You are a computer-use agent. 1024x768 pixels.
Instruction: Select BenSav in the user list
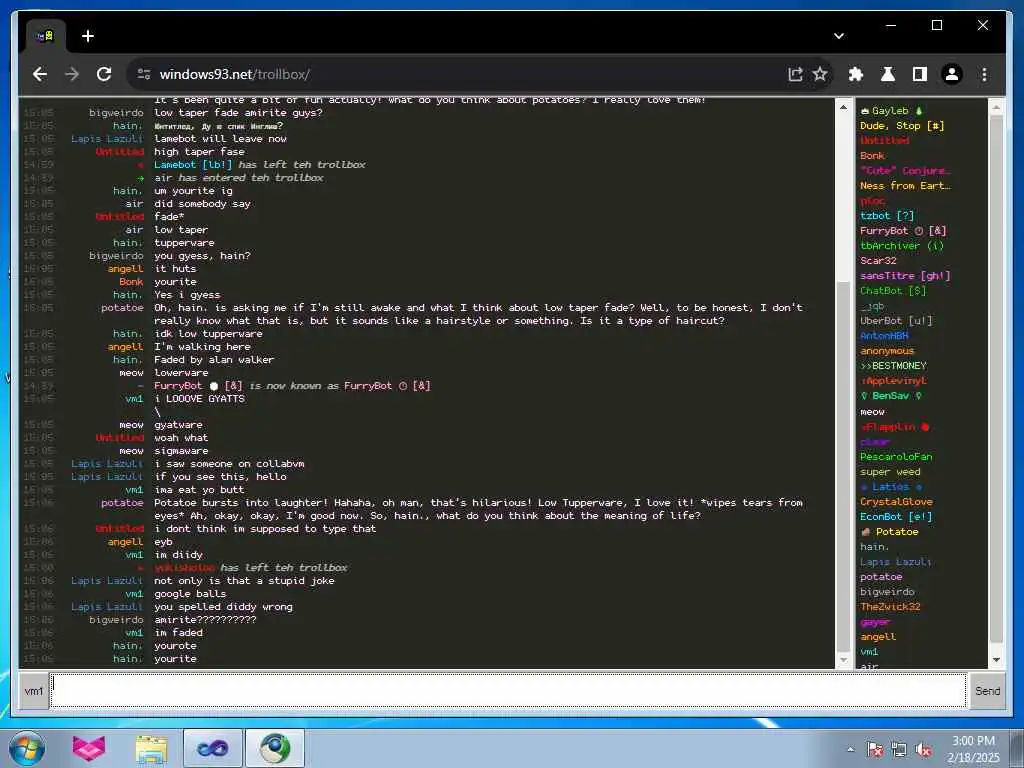(891, 396)
